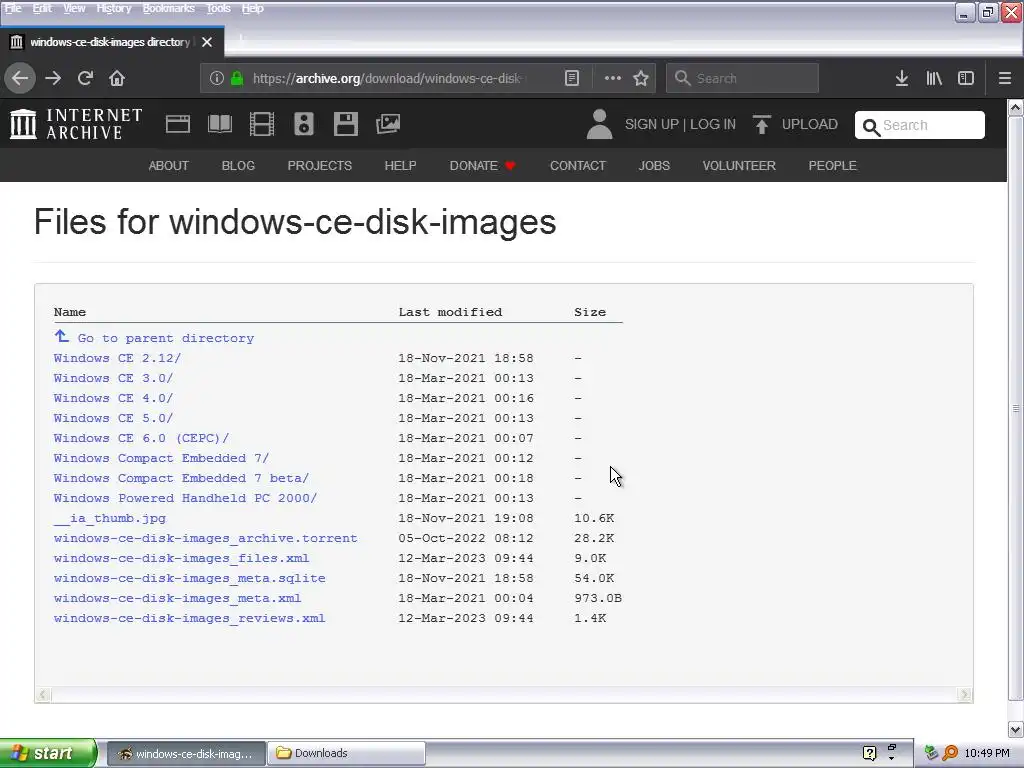Open Windows Powered Handheld PC 2000/ folder
1024x768 pixels.
(185, 498)
